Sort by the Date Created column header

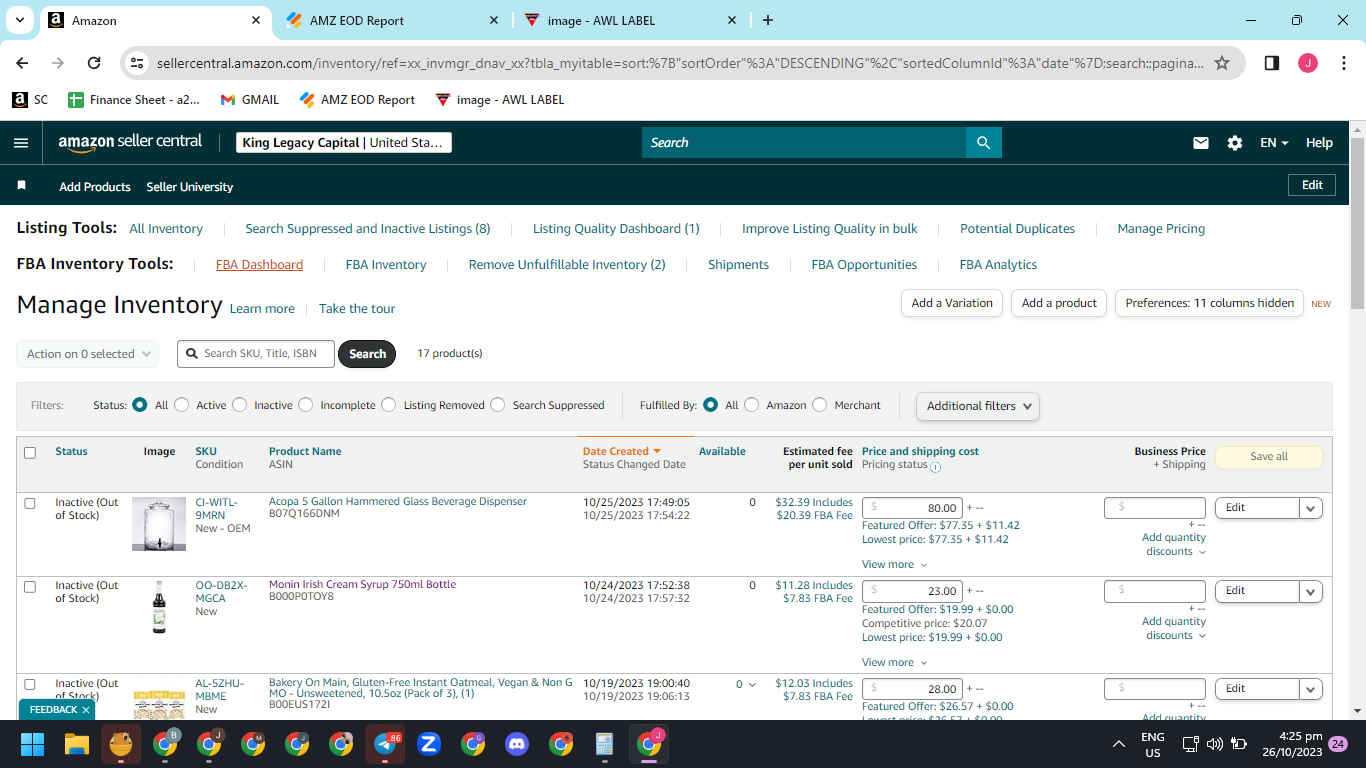click(621, 452)
